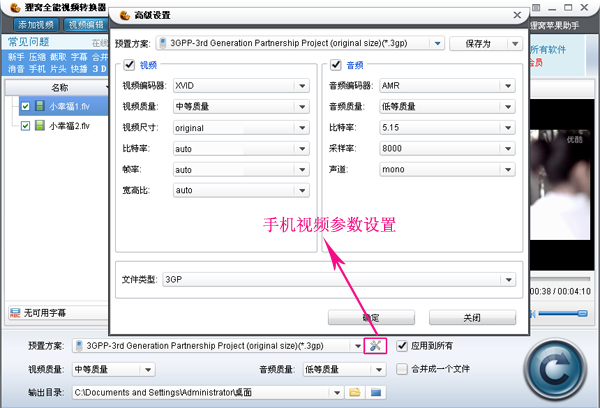Click 压缩 help link

coord(37,57)
